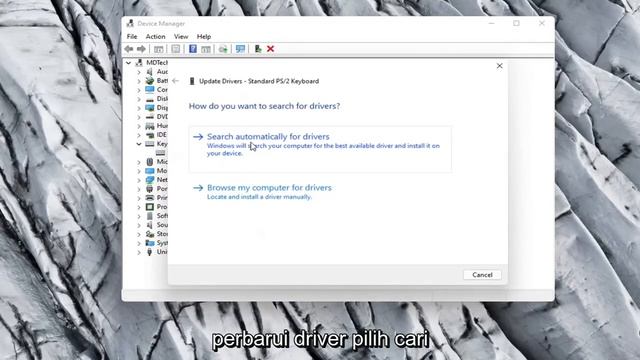
Task: Expand the Sound controllers chevron
Action: coord(139,225)
